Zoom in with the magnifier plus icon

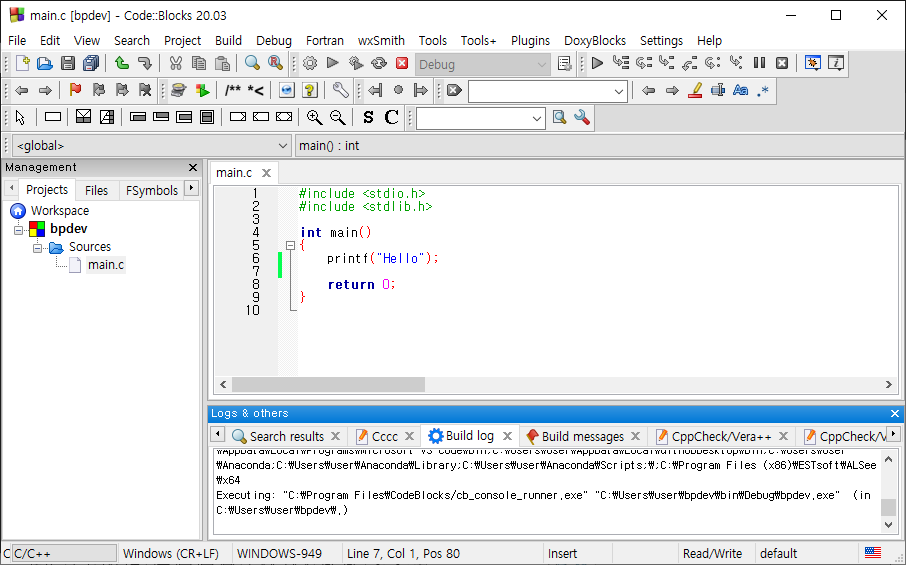tap(314, 117)
